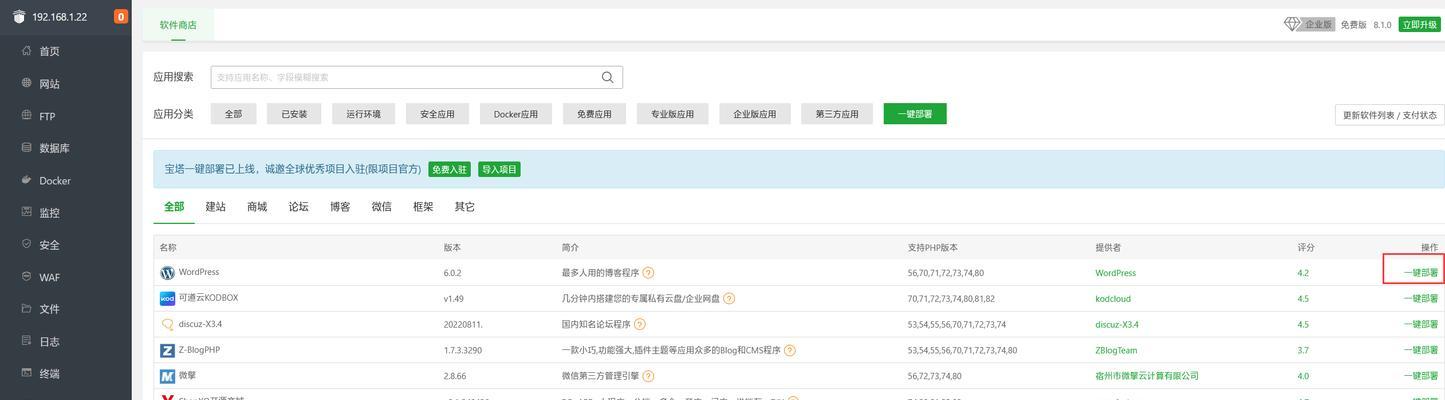Open WordPress provider link in 提供者 column

[1115, 272]
